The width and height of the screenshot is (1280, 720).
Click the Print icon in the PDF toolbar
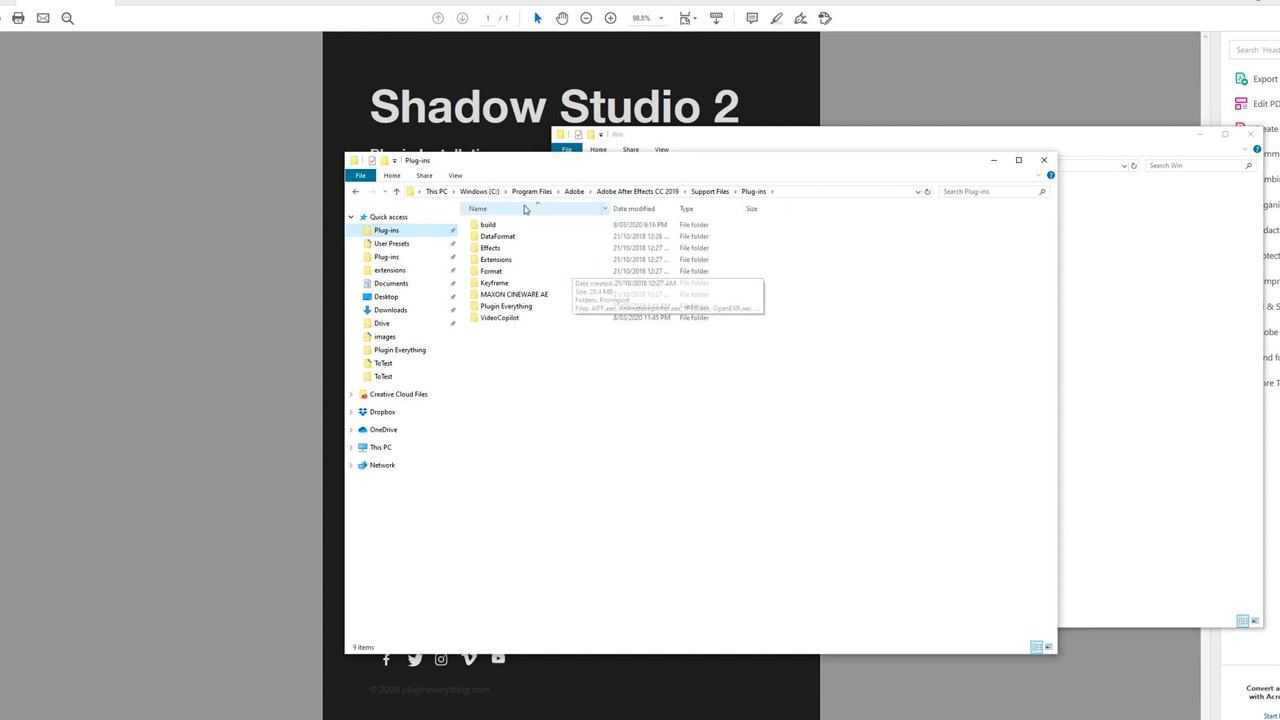tap(18, 18)
